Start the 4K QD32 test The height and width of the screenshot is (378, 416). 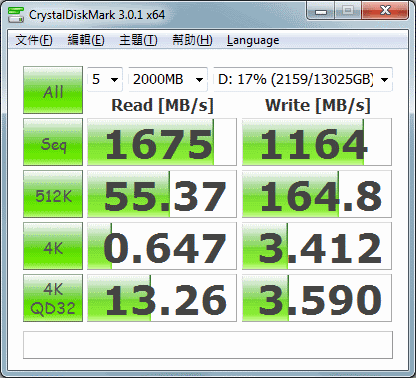tap(53, 298)
